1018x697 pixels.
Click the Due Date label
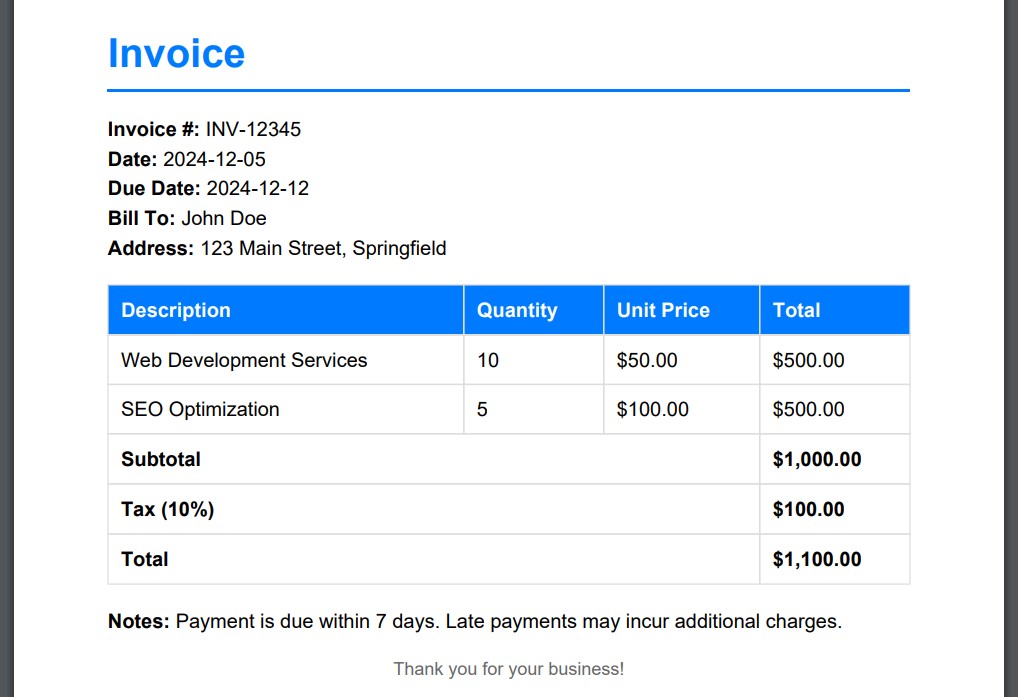point(155,188)
